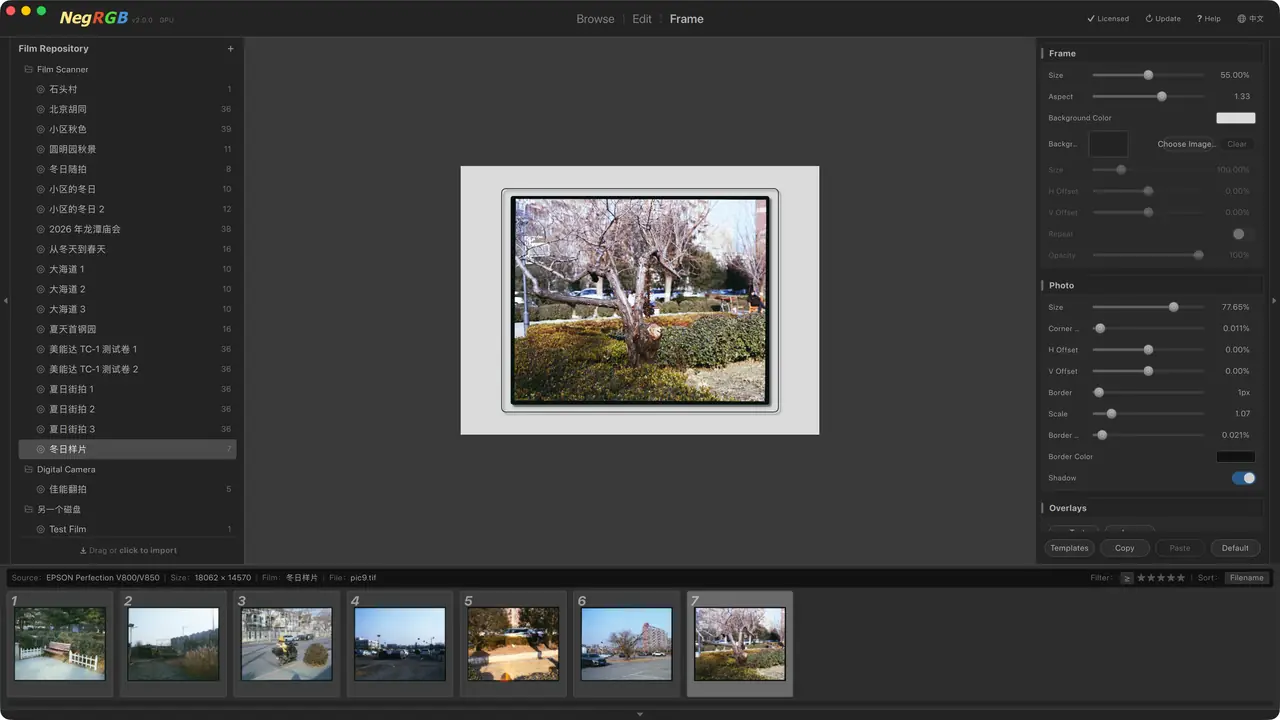This screenshot has height=720, width=1280.
Task: Click the film icon beside 圆明园秋景
Action: pos(41,149)
